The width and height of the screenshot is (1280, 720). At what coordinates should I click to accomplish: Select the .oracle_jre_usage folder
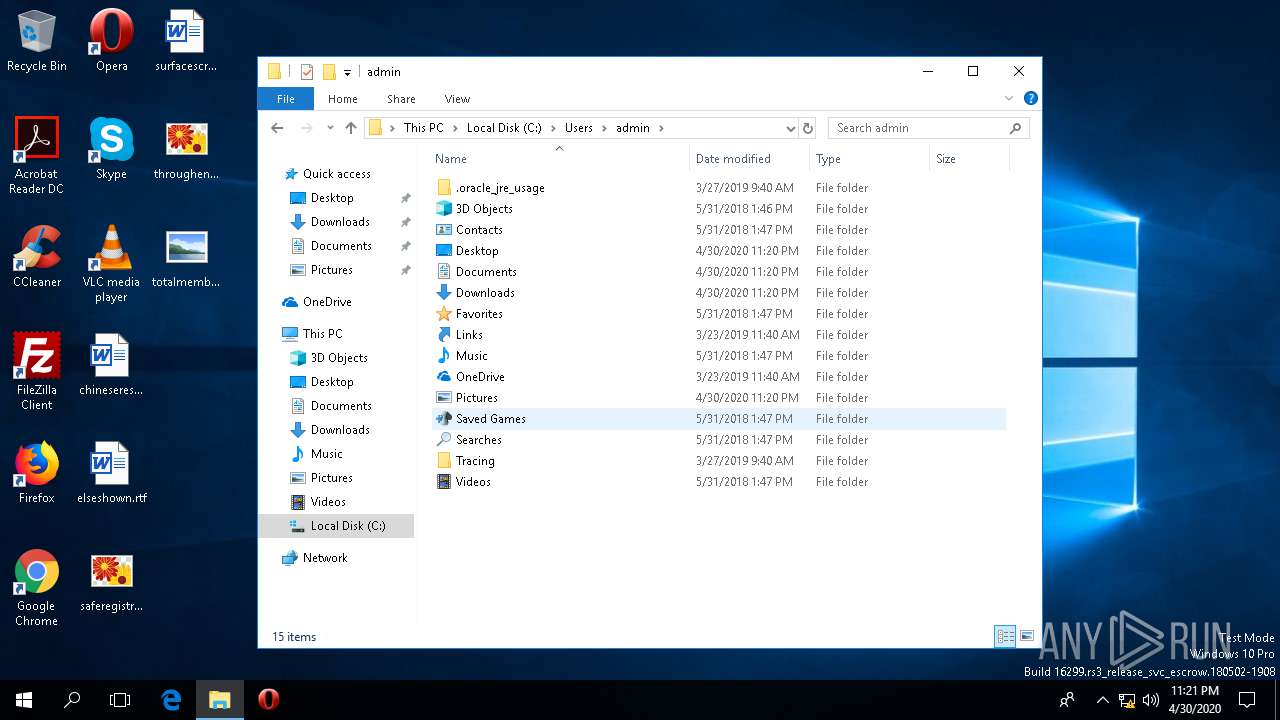[719, 188]
